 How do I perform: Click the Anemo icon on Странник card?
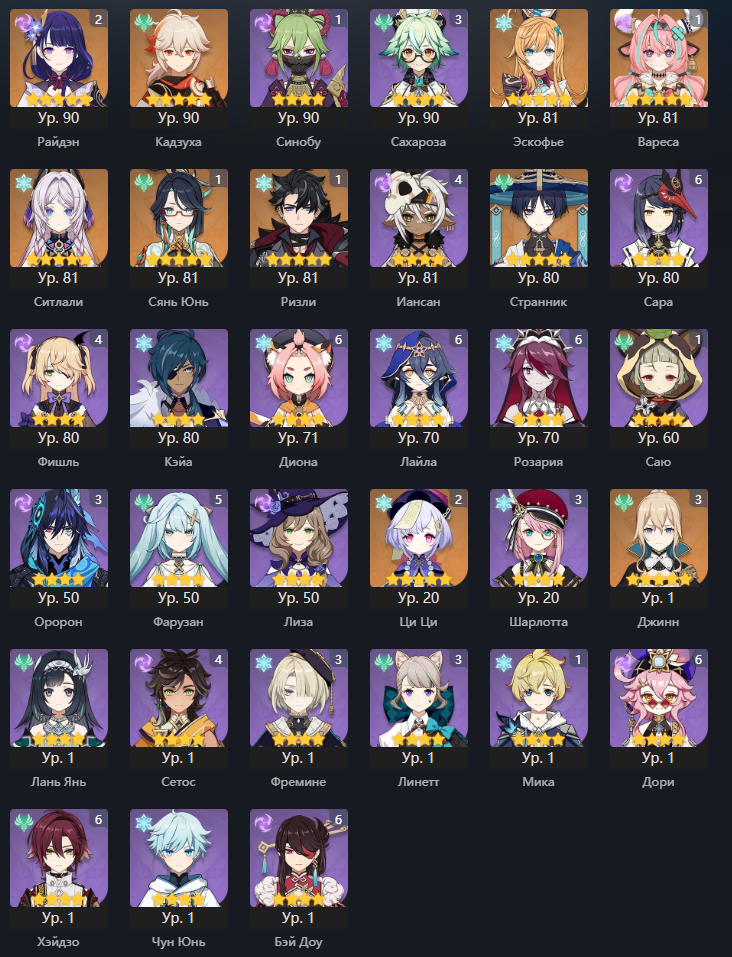point(504,183)
